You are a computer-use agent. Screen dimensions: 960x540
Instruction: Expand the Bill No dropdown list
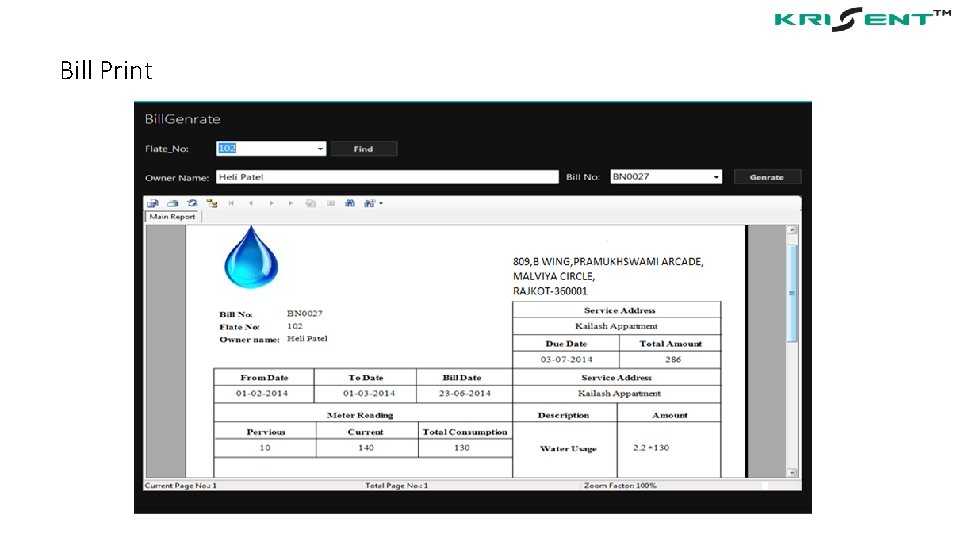coord(716,177)
